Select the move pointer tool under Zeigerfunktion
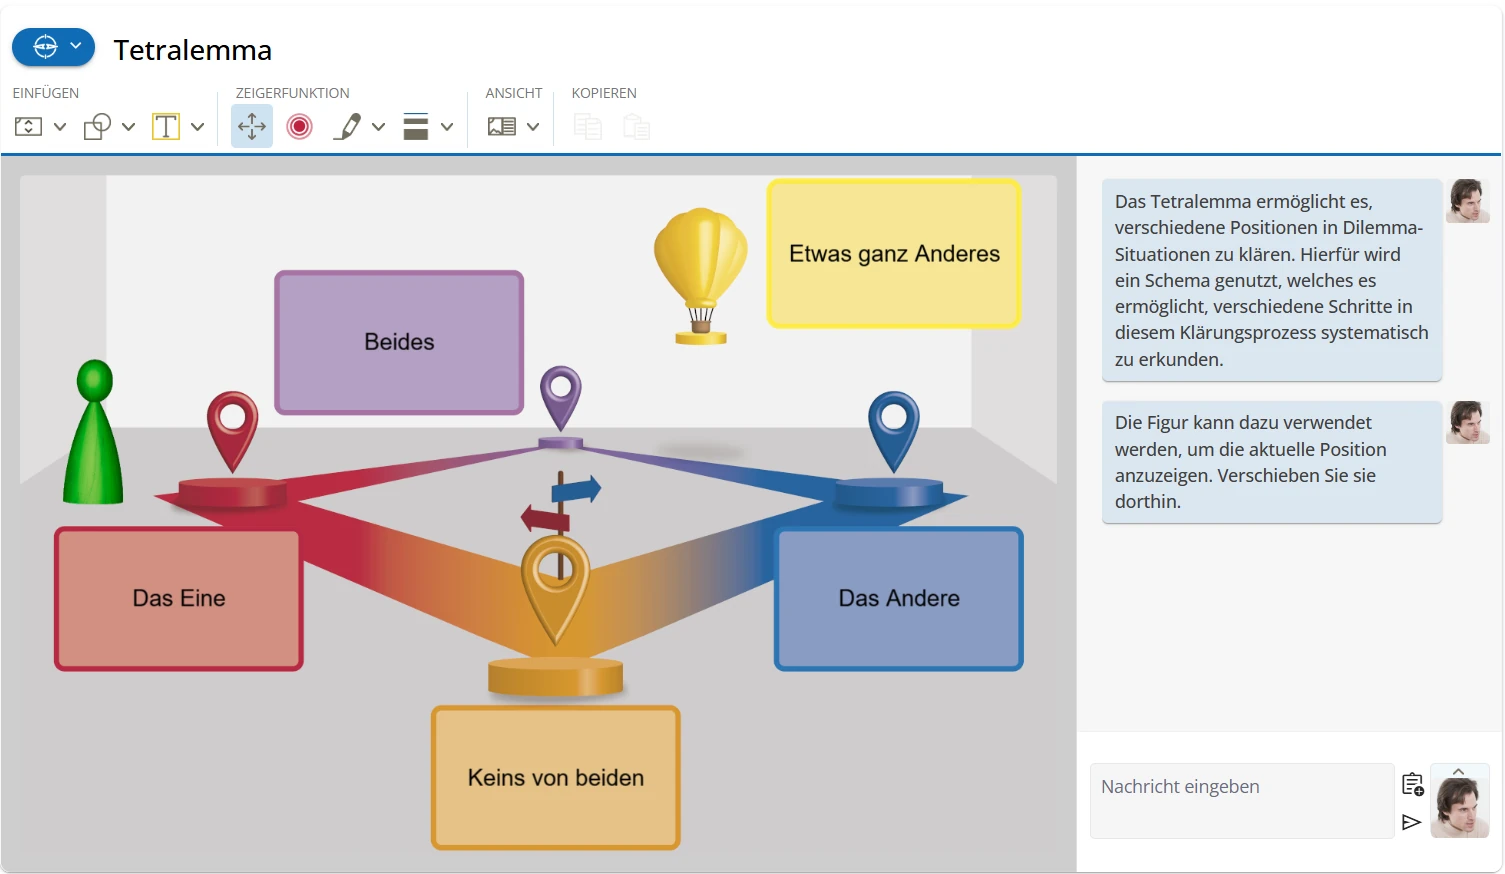 [x=251, y=126]
